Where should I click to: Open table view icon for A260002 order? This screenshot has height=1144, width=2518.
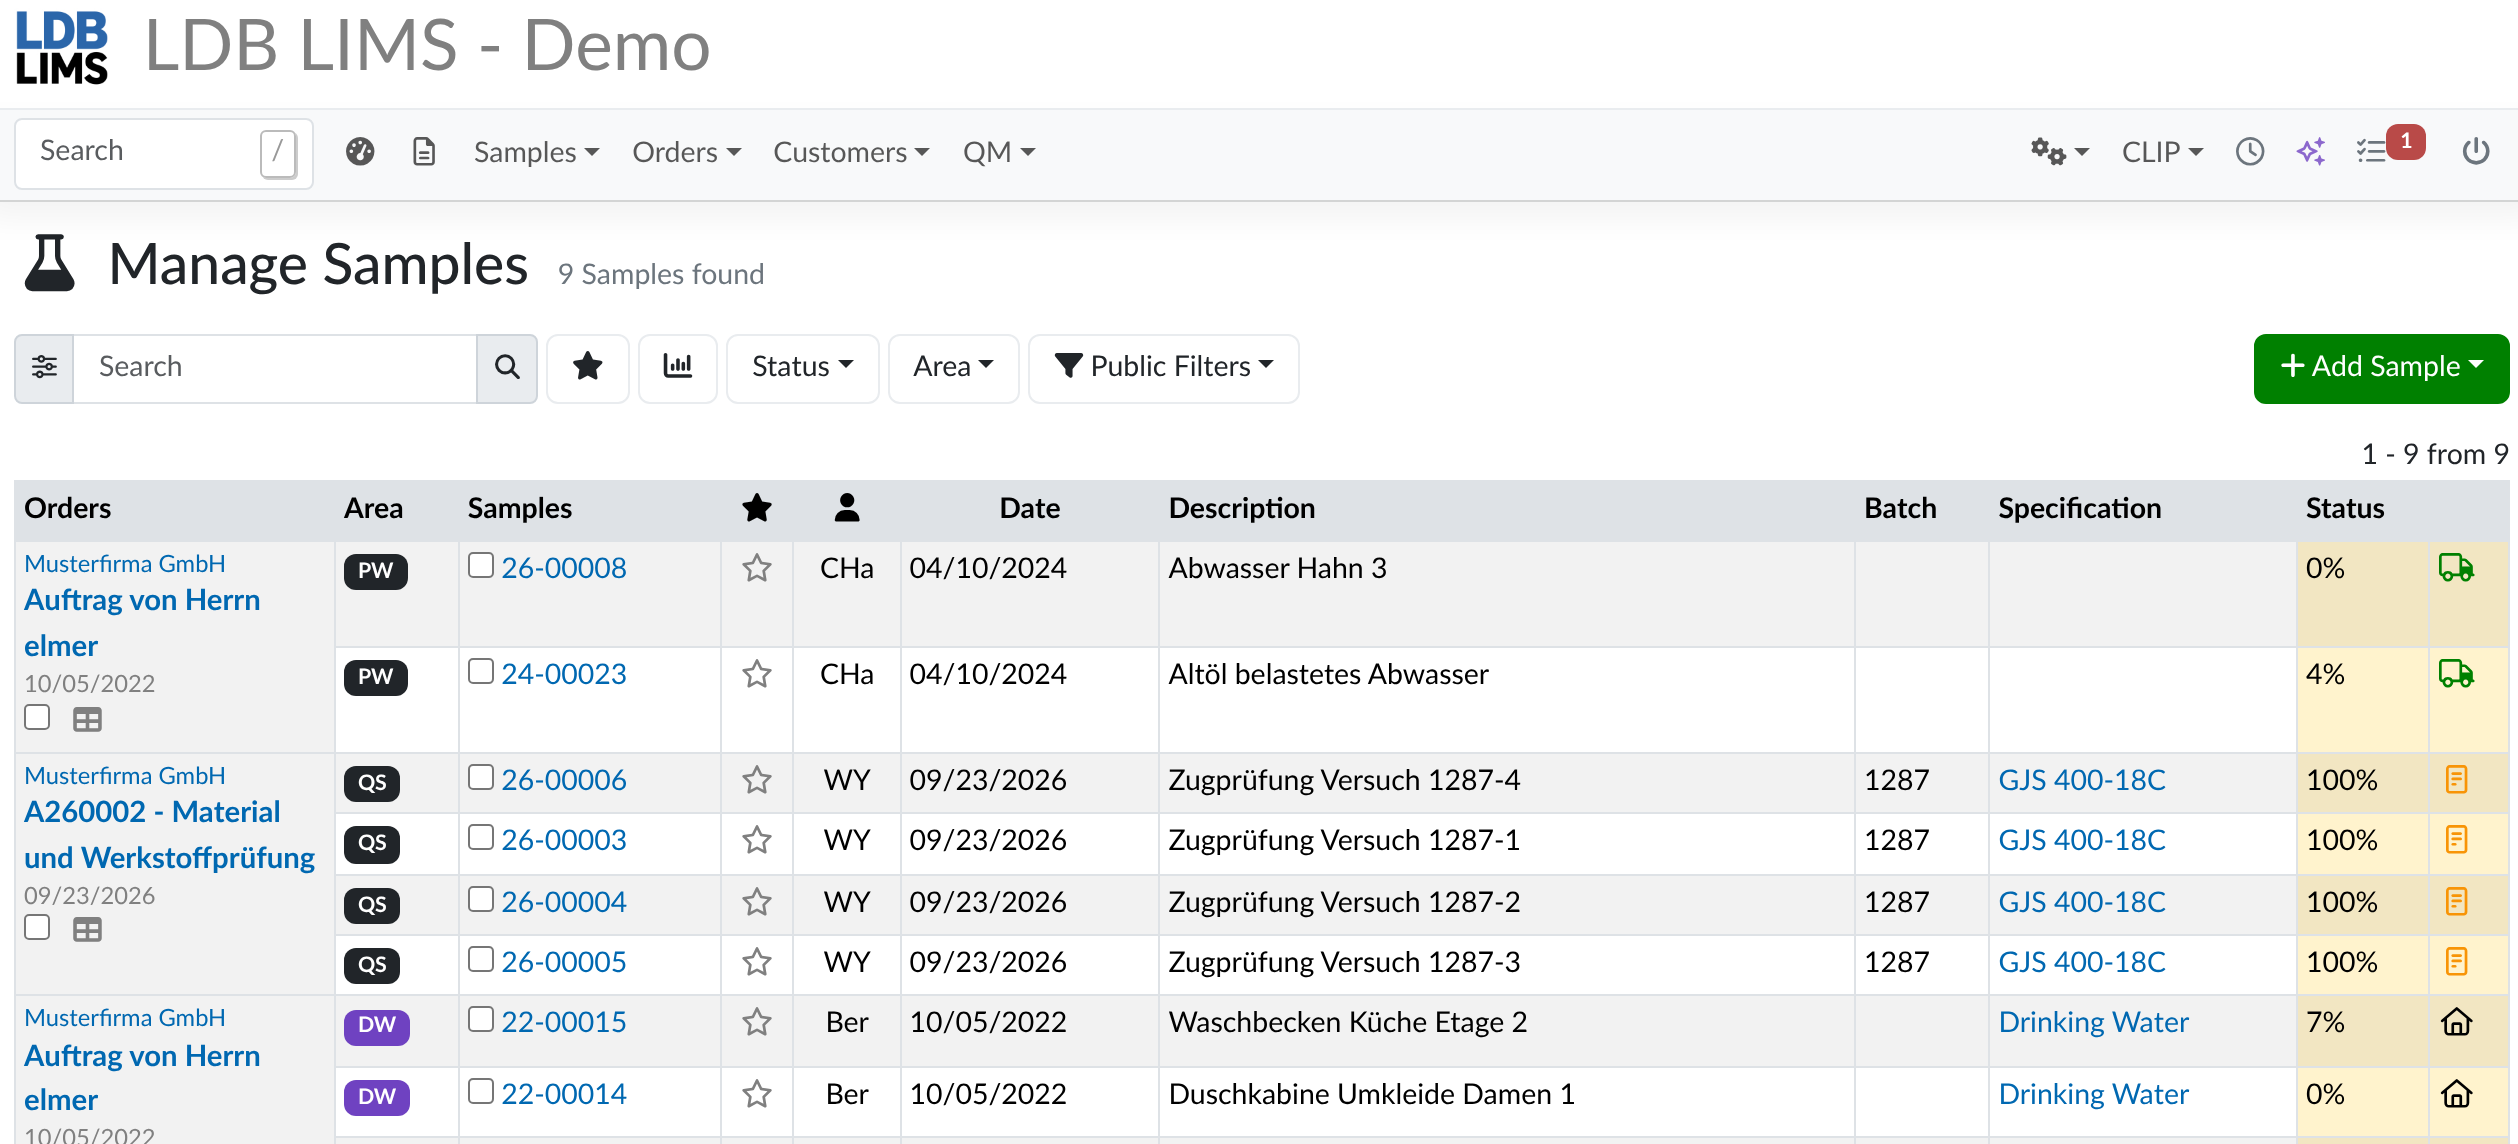pyautogui.click(x=87, y=930)
